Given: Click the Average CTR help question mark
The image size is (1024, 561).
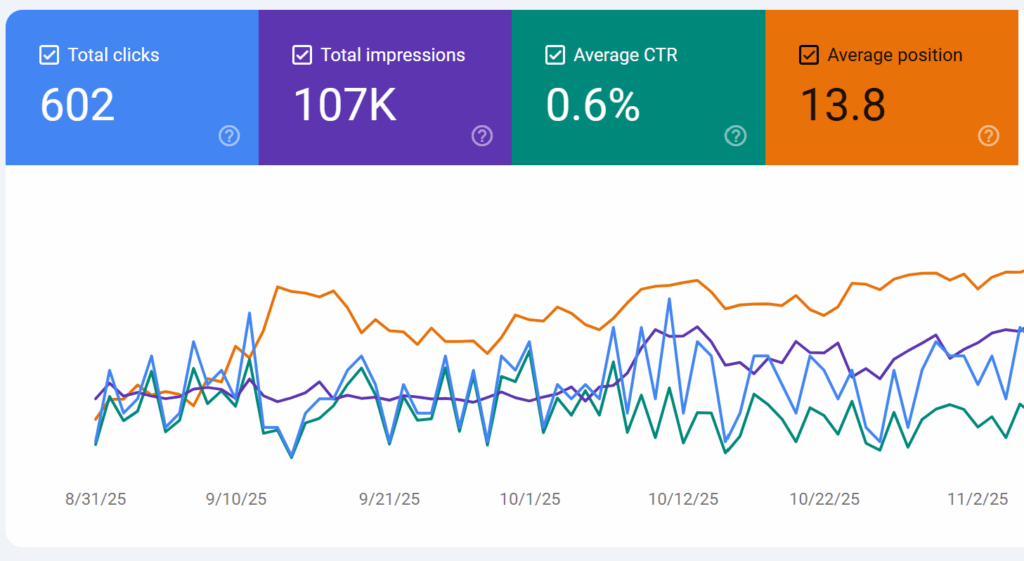Looking at the screenshot, I should point(735,136).
